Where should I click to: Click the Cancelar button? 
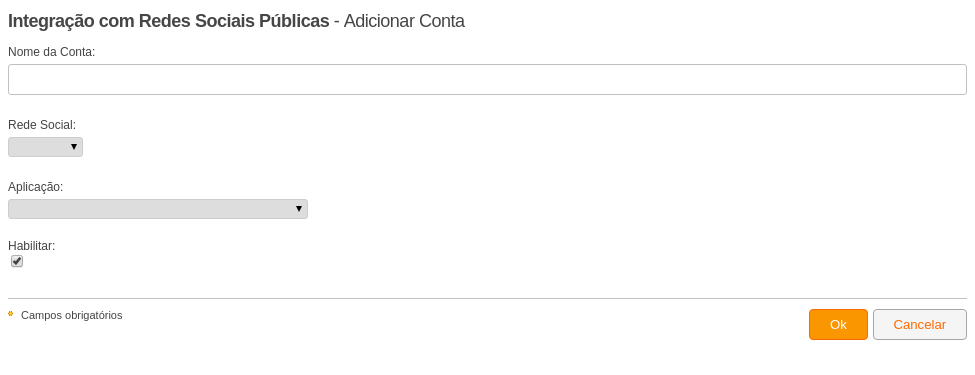pos(920,325)
